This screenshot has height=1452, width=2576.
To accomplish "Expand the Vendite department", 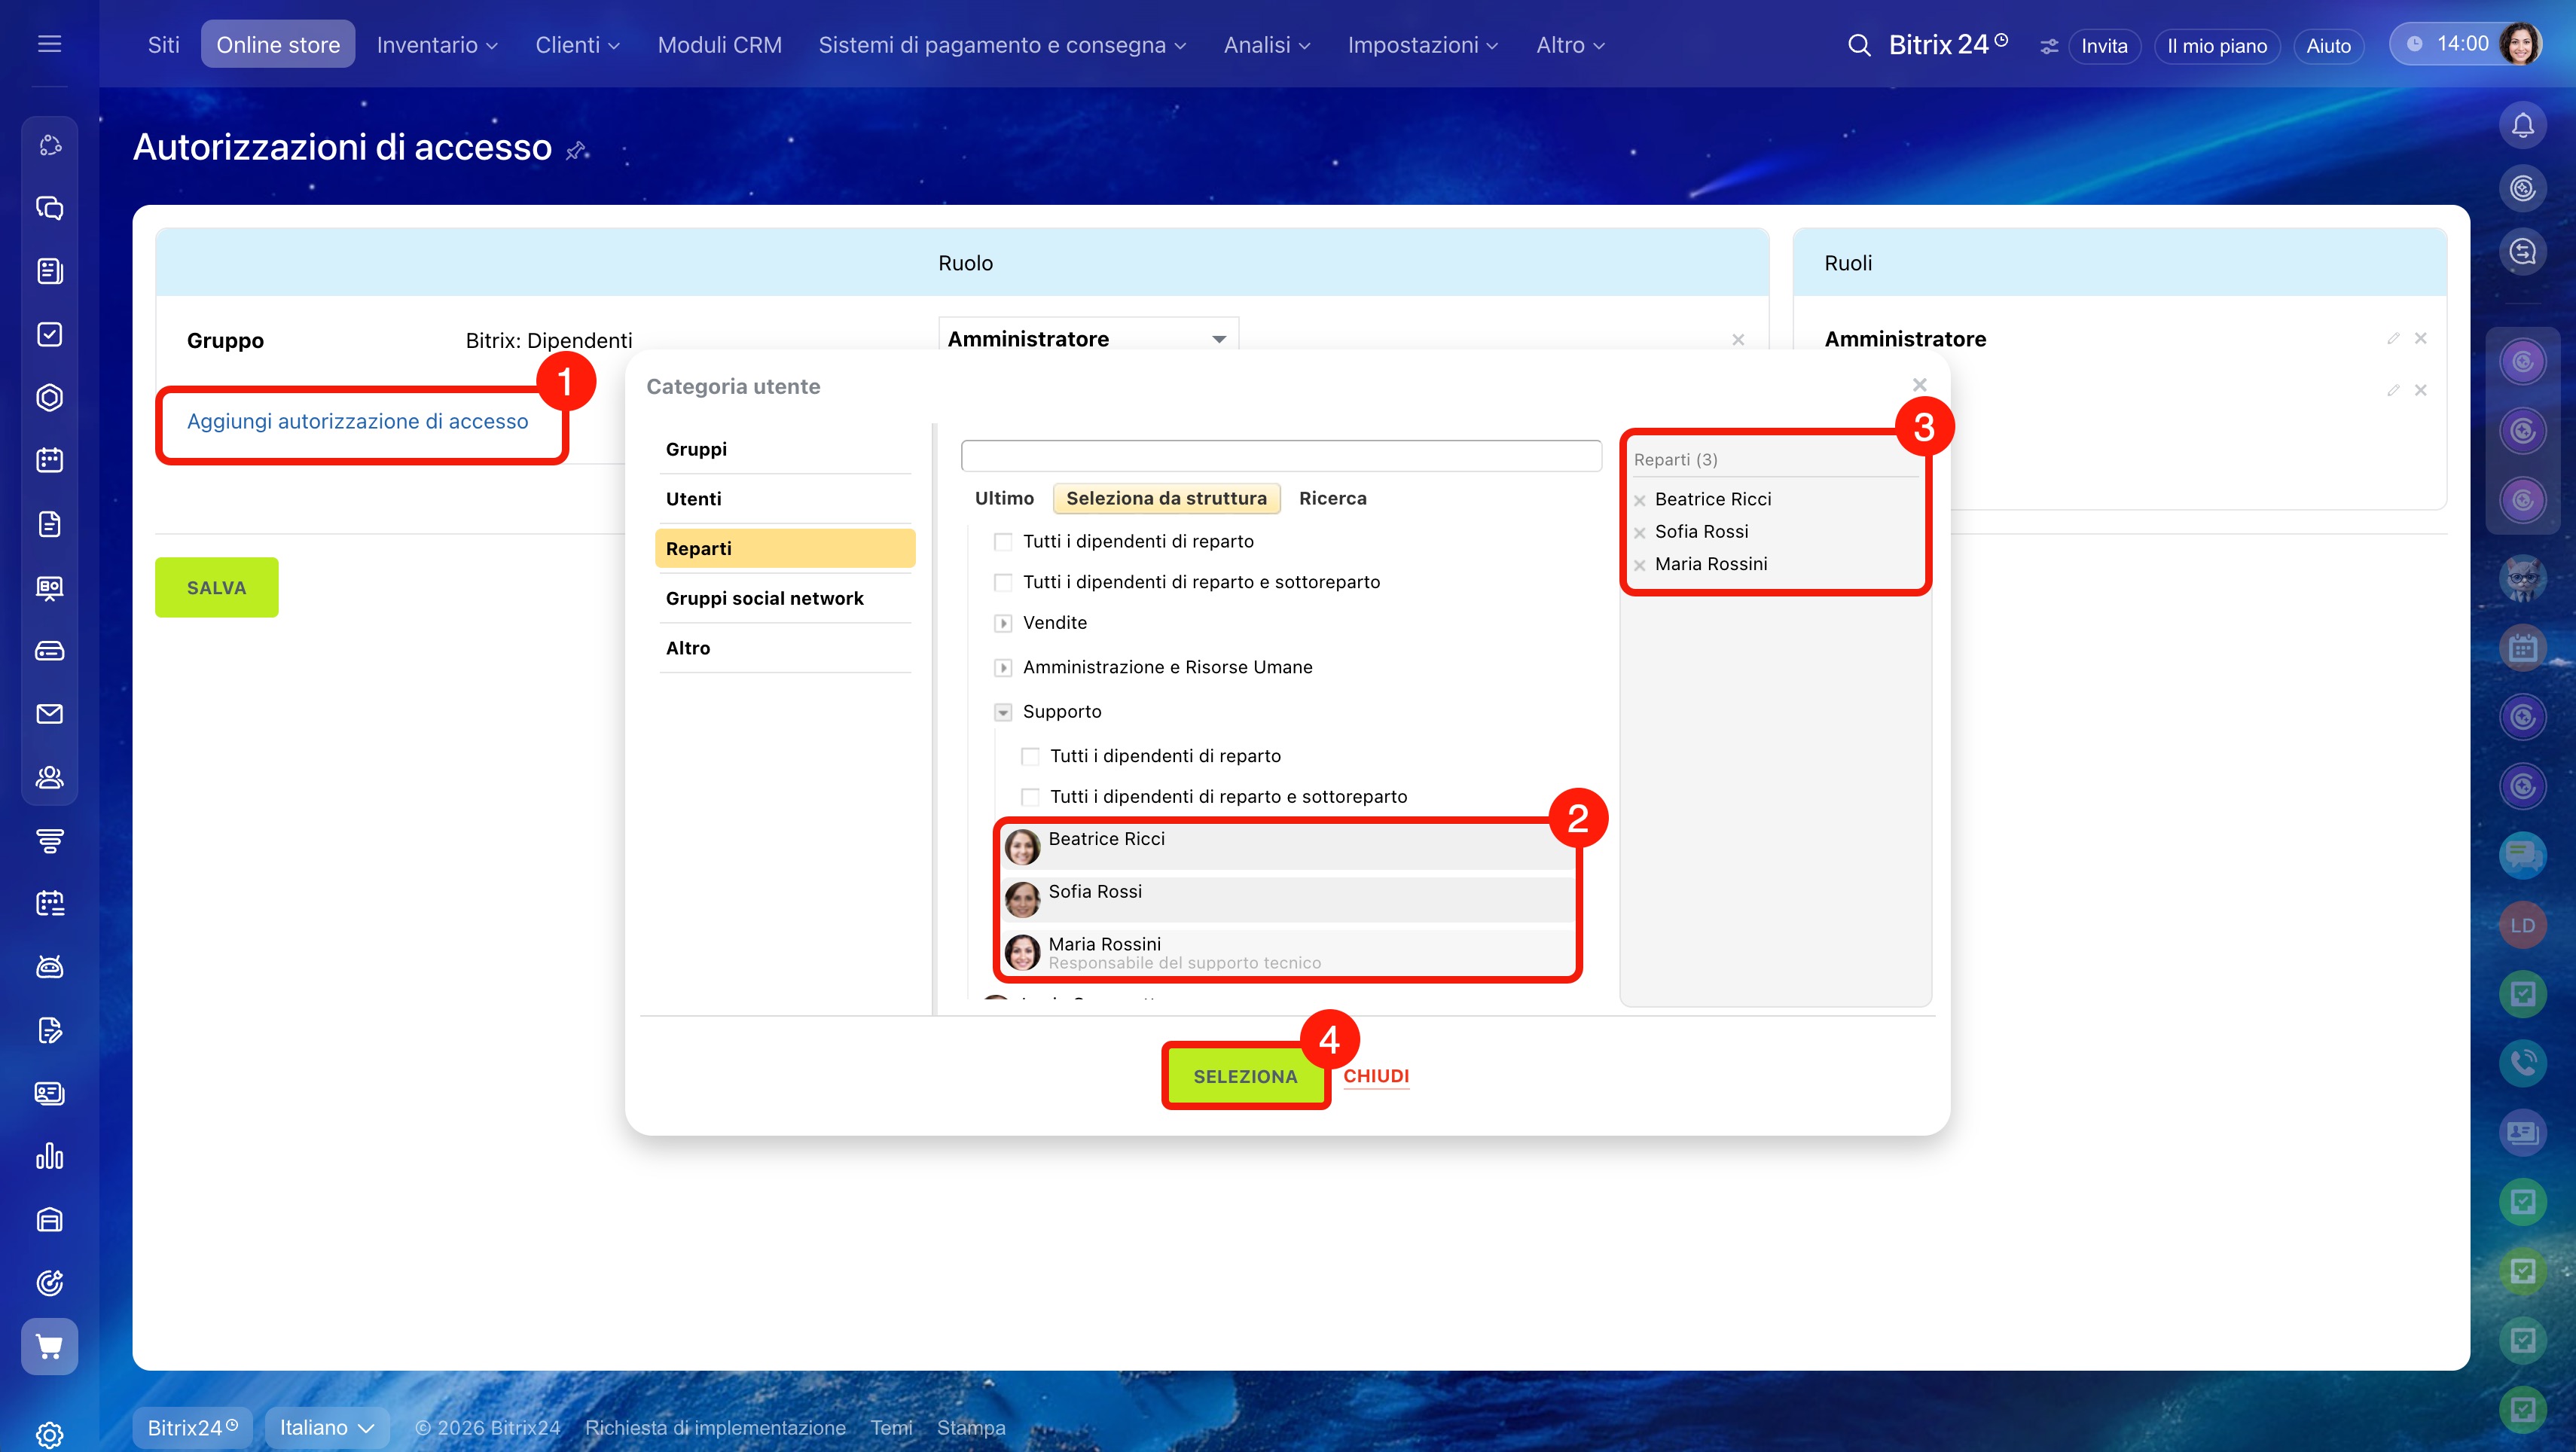I will (1002, 624).
